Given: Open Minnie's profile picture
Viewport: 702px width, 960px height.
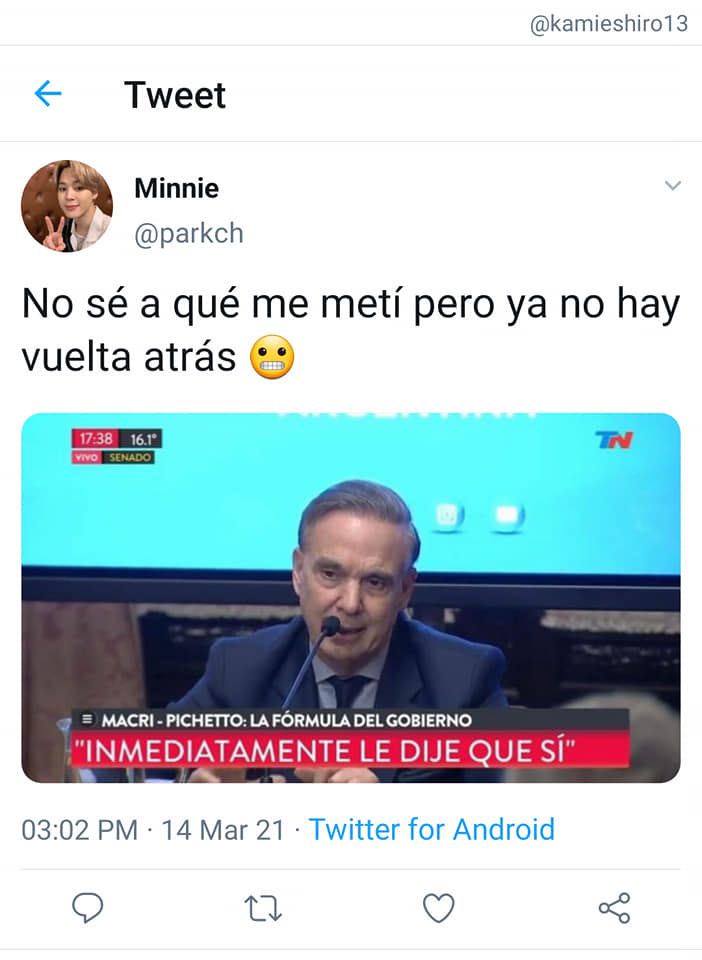Looking at the screenshot, I should tap(67, 206).
